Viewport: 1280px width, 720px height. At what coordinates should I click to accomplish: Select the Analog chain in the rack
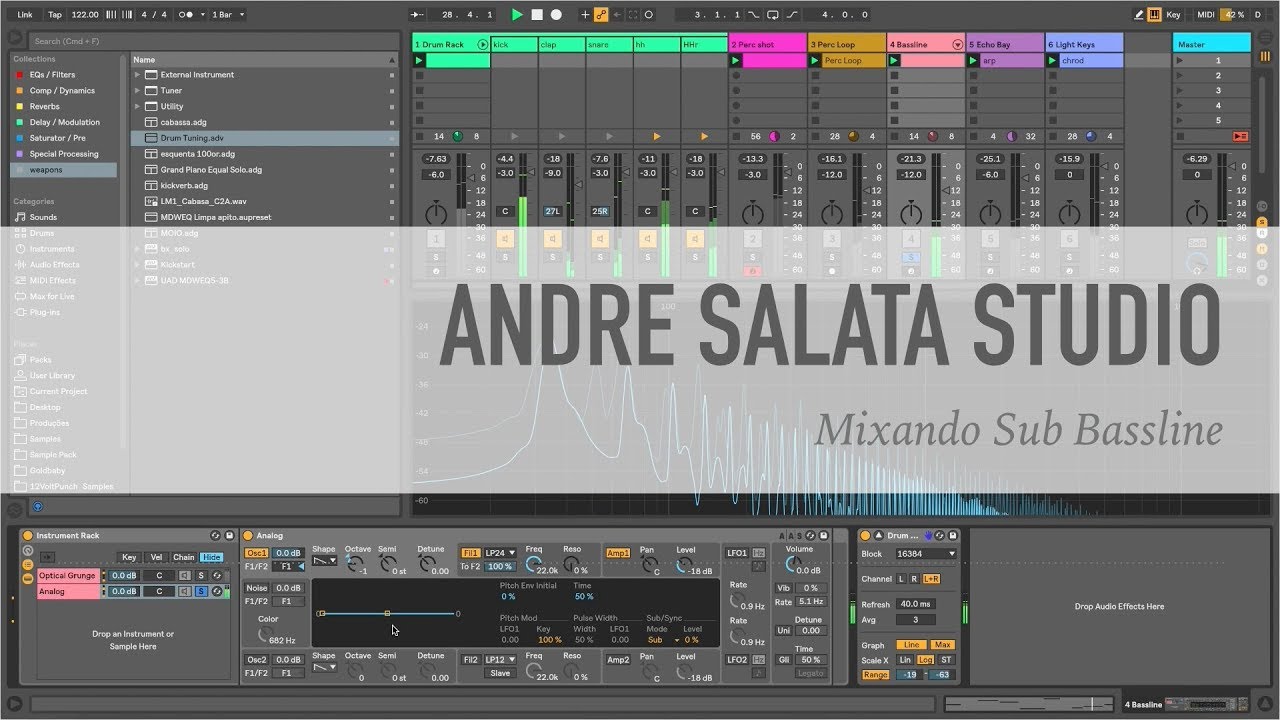click(68, 591)
